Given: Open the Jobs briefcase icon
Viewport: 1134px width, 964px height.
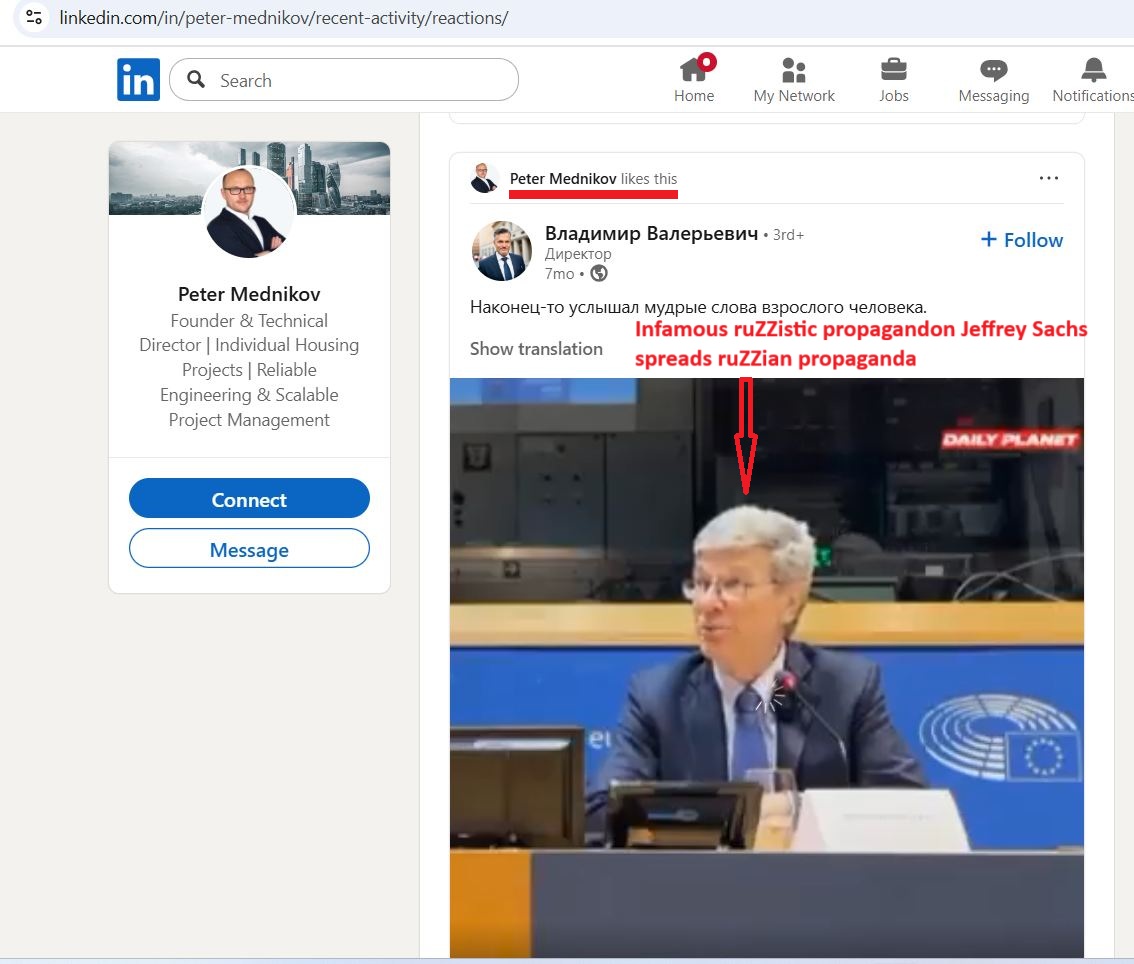Looking at the screenshot, I should click(894, 70).
